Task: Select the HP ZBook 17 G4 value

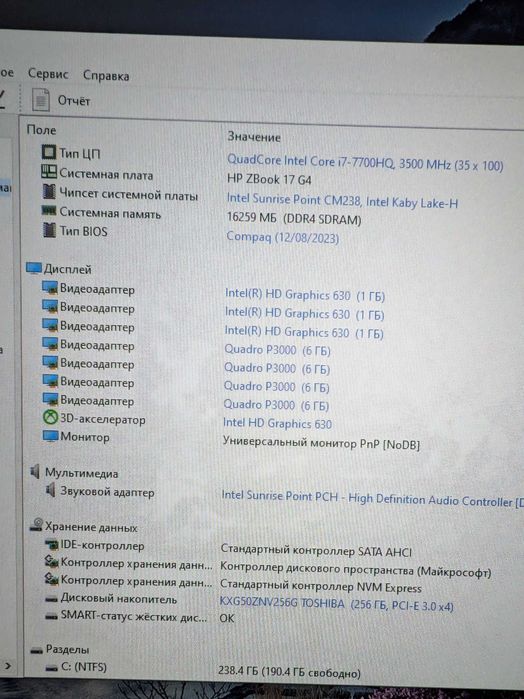Action: click(x=269, y=180)
